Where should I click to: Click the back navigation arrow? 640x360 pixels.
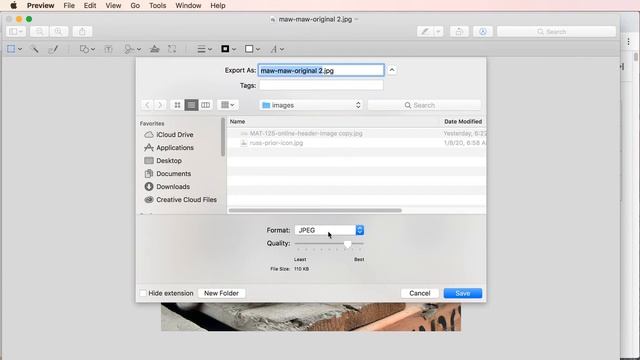coord(147,105)
